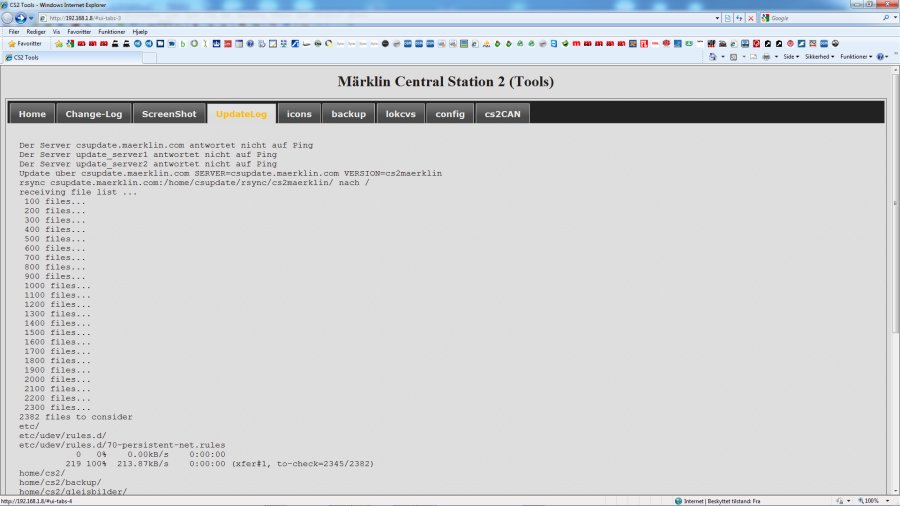Screen dimensions: 900x506
Task: Open the Funktioner dropdown in command bar
Action: coord(856,57)
